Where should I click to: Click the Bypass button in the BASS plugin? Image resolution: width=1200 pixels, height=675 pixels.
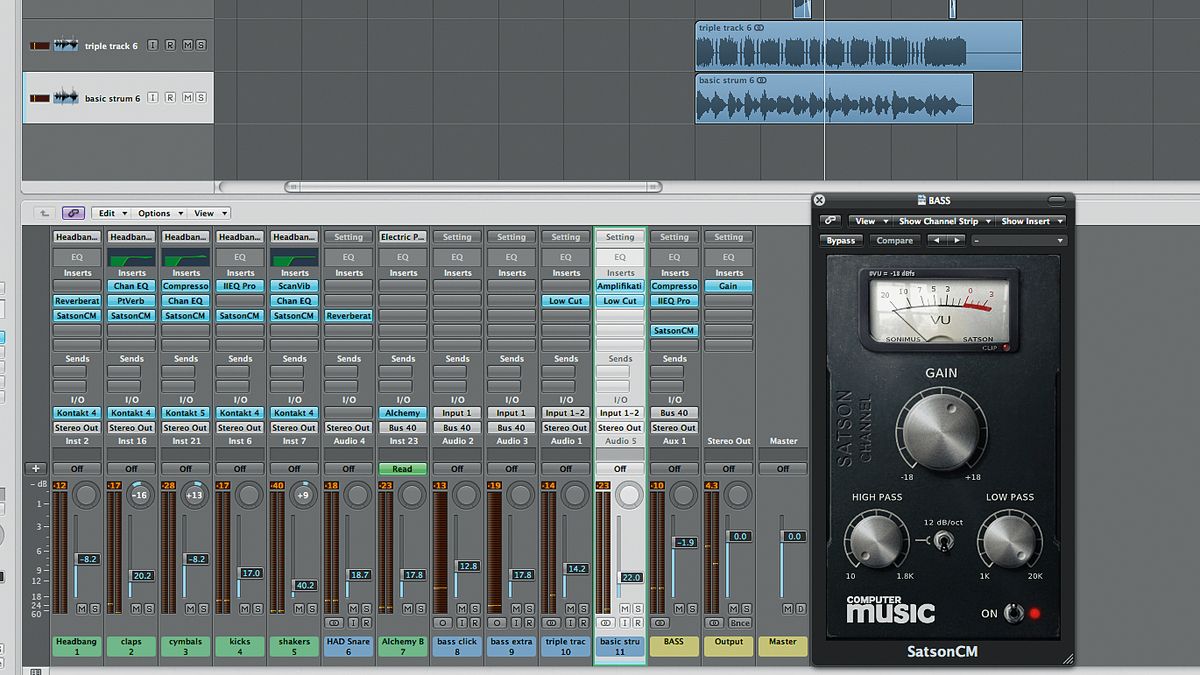coord(841,240)
